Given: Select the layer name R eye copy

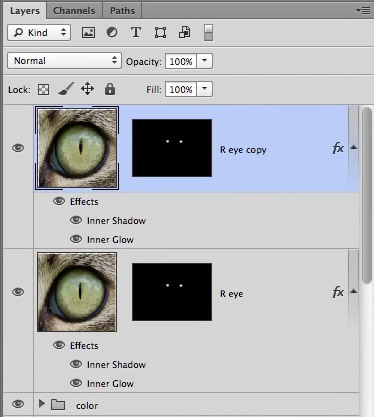Looking at the screenshot, I should [243, 150].
